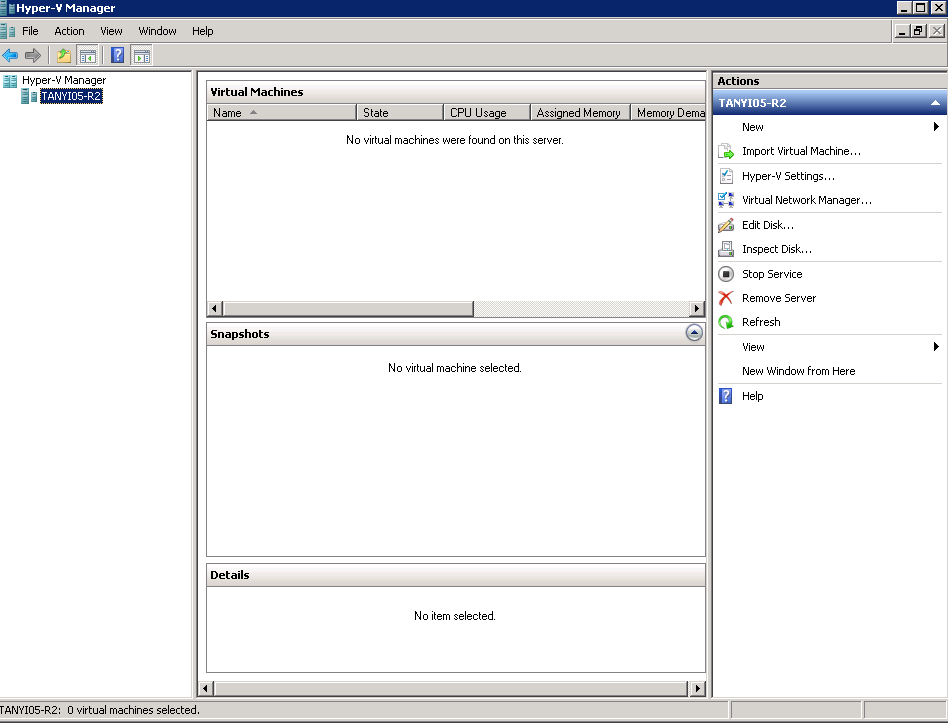The image size is (948, 723).
Task: Select Hyper-V Manager root node in tree
Action: coord(64,80)
